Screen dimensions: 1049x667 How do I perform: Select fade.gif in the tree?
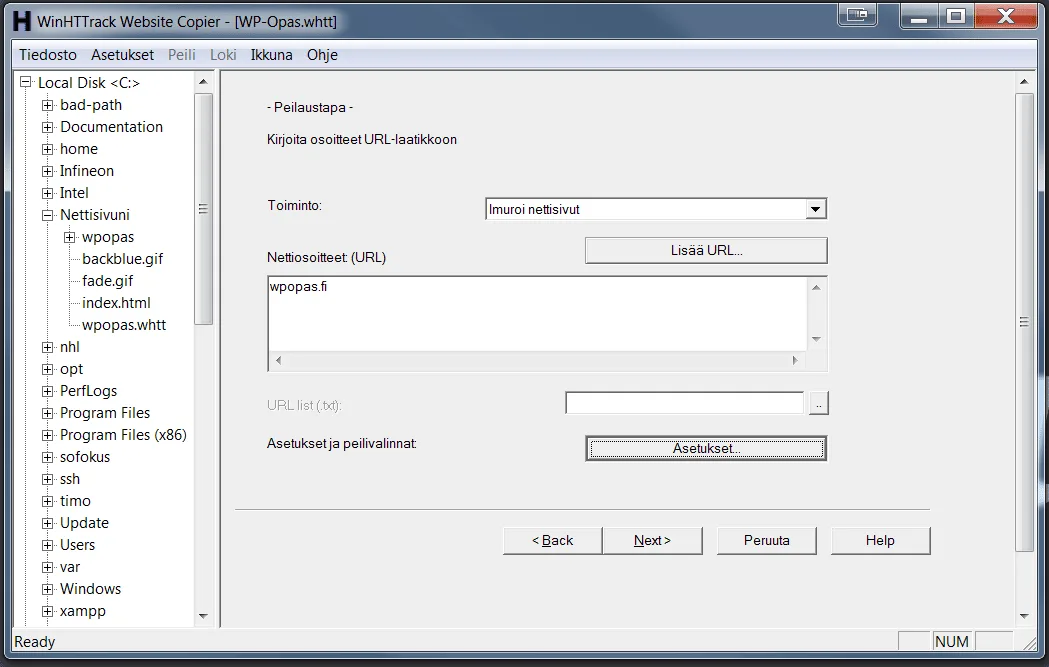click(107, 281)
